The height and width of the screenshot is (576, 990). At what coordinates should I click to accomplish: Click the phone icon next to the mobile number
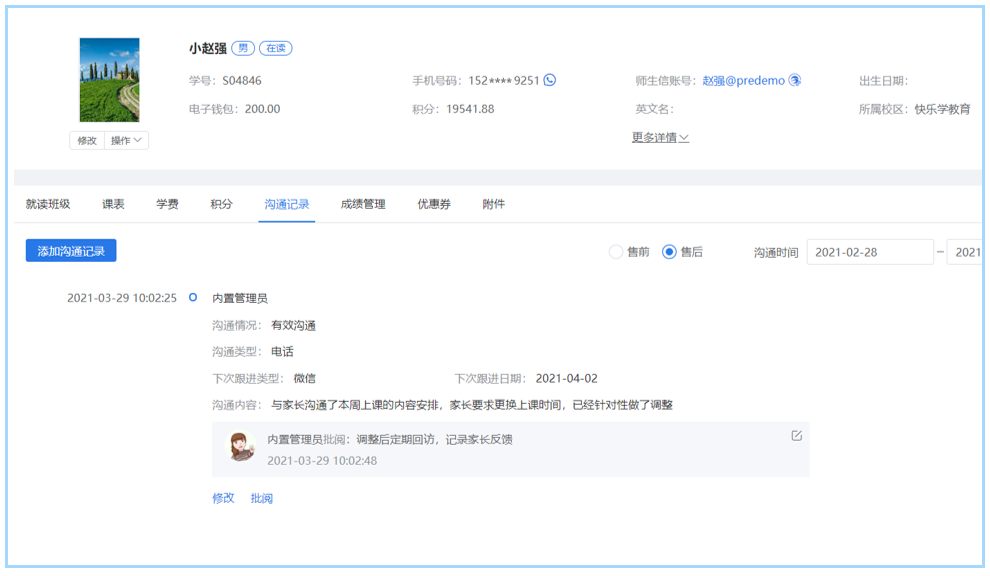pyautogui.click(x=550, y=81)
